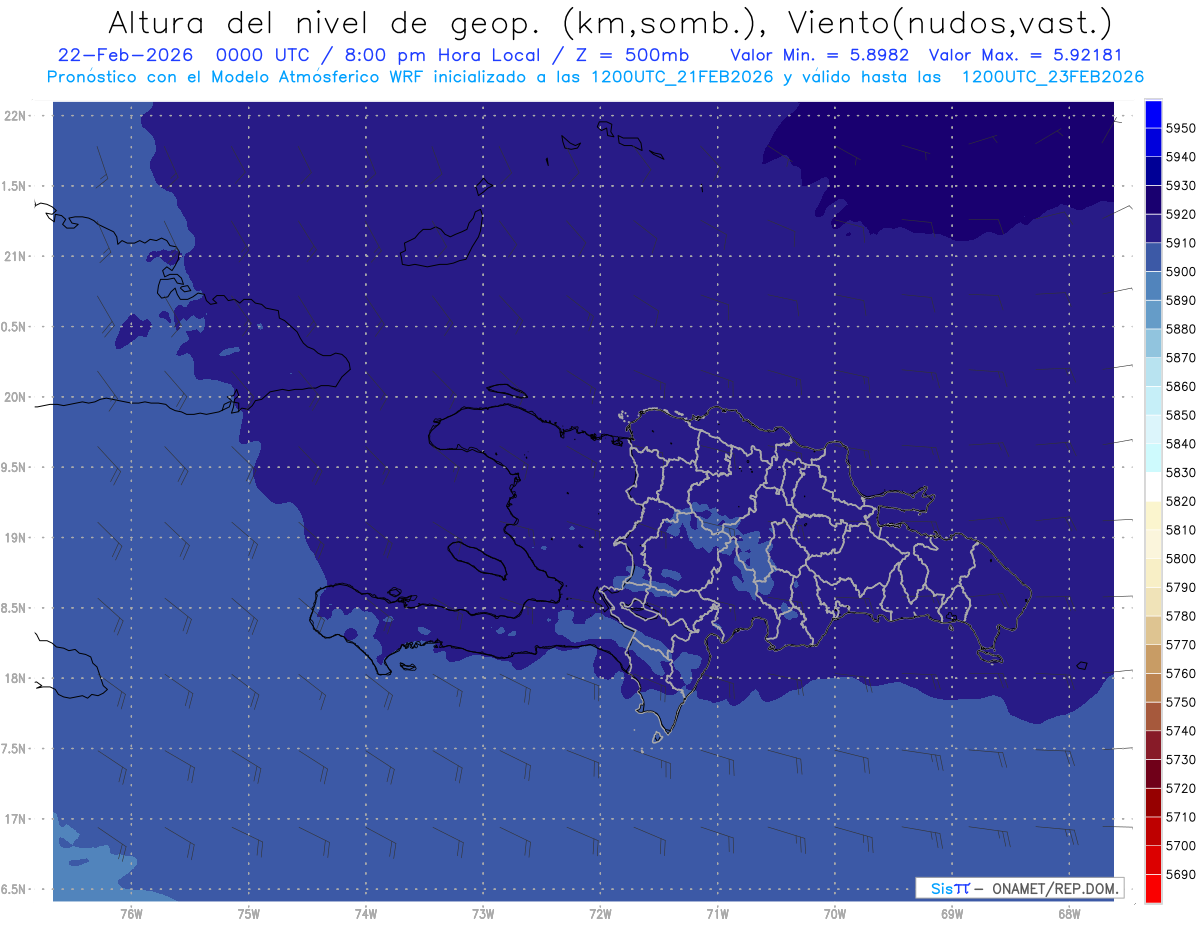The height and width of the screenshot is (927, 1200).
Task: Select the 5780 colorbar value
Action: (x=1181, y=616)
